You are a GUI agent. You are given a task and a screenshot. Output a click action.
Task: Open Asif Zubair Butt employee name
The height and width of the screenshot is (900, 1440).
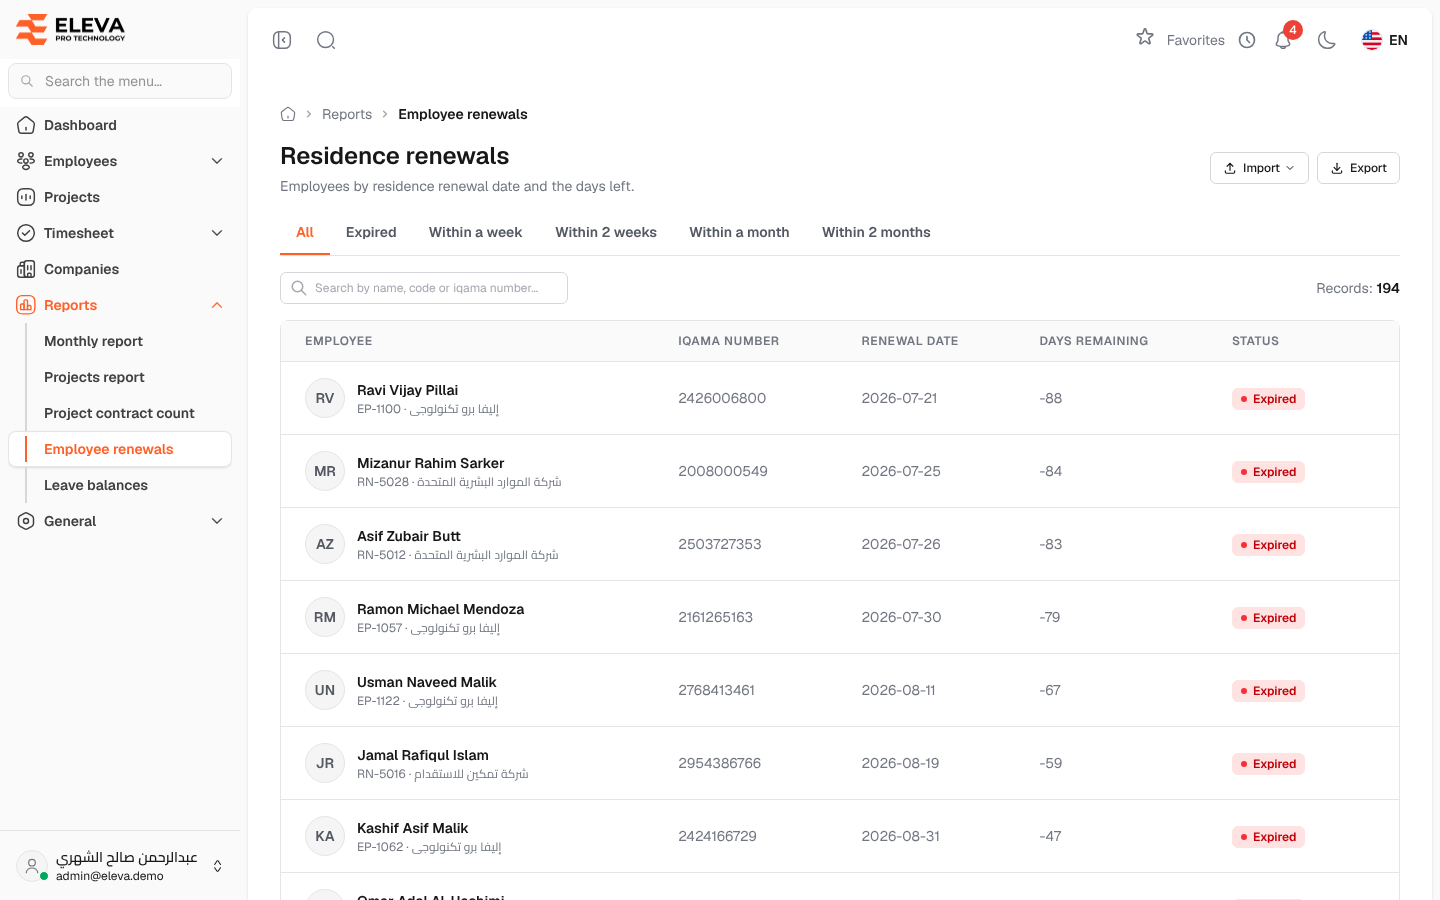coord(408,536)
